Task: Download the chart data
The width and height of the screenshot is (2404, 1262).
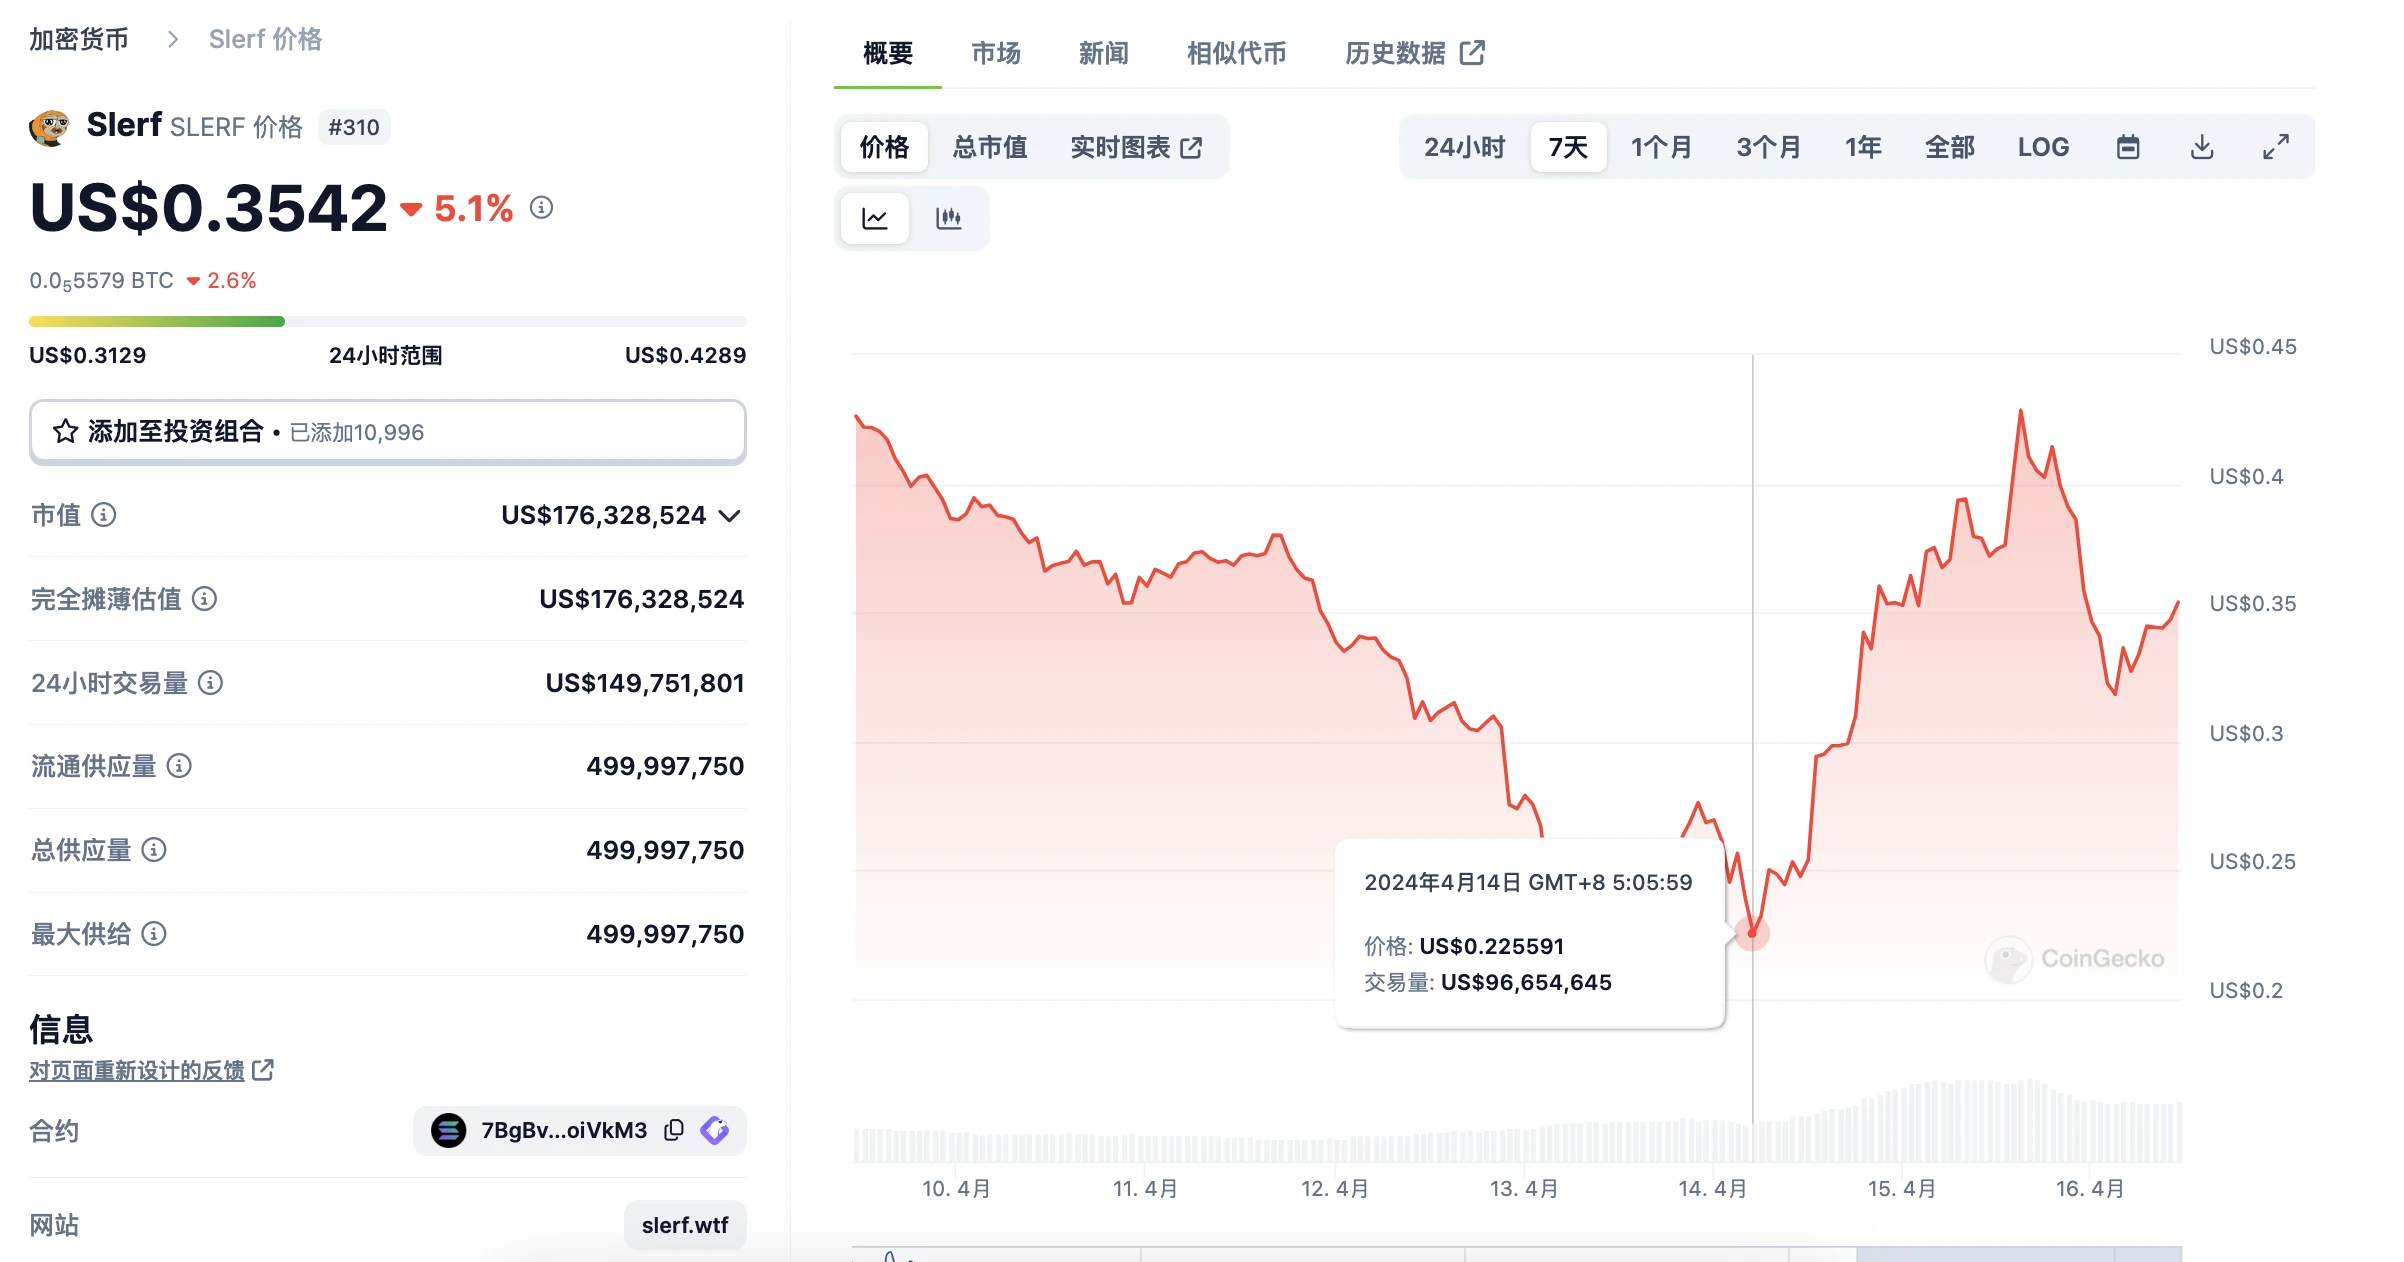Action: (x=2202, y=146)
